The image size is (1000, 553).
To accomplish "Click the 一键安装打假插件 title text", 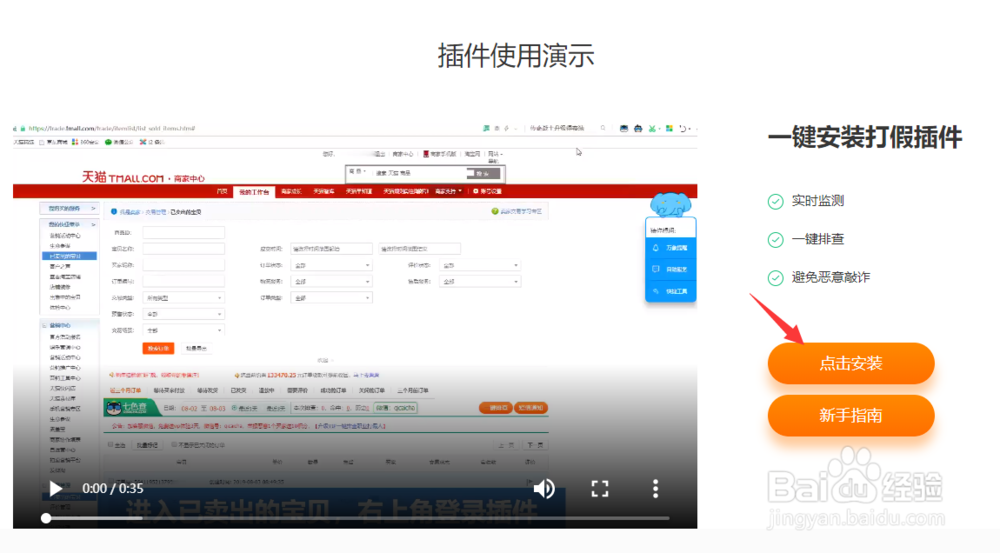I will click(864, 137).
